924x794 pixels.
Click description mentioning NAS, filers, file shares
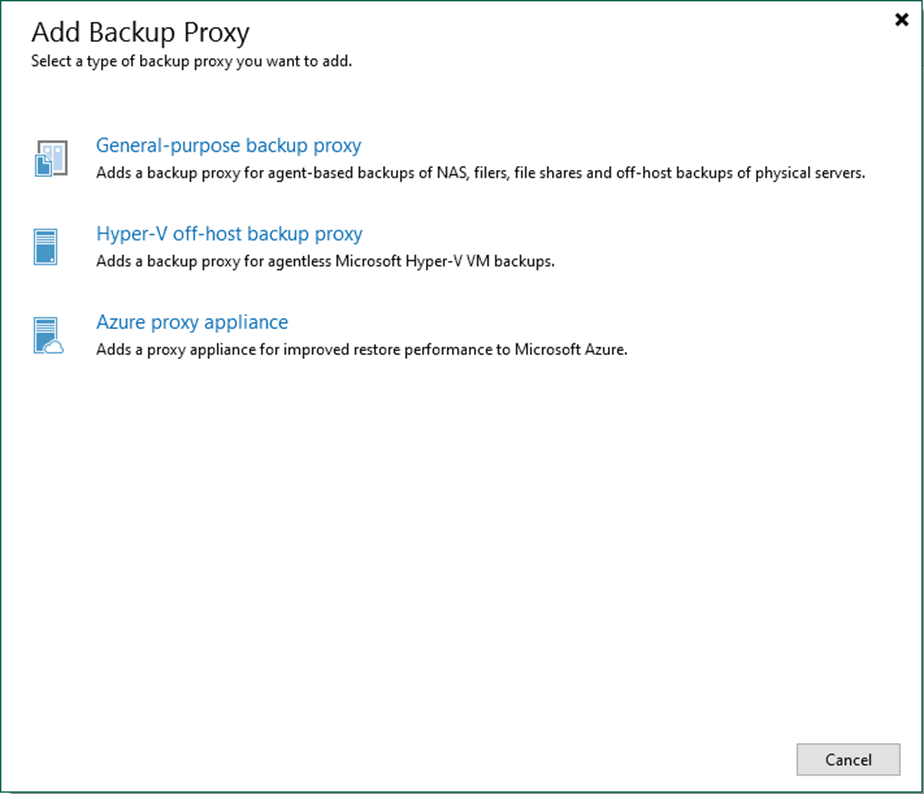point(480,173)
